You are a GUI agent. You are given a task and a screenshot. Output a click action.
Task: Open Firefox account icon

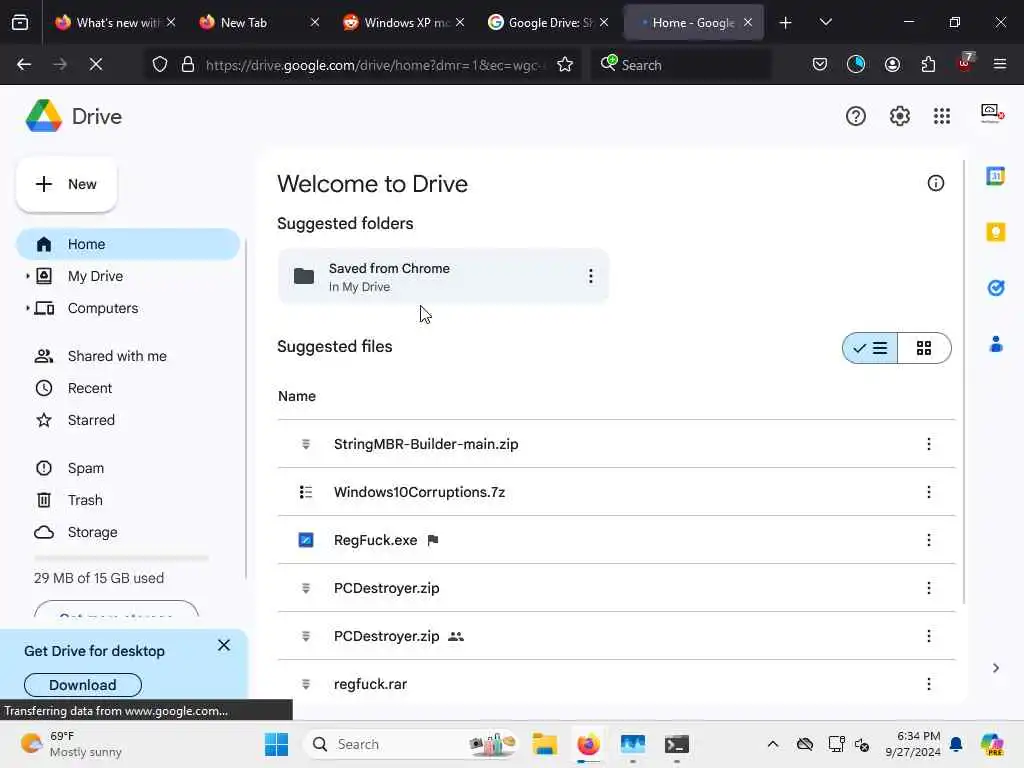892,65
